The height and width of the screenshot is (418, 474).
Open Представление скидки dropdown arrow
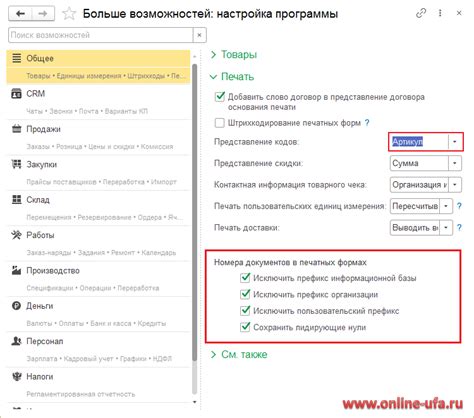tap(455, 163)
